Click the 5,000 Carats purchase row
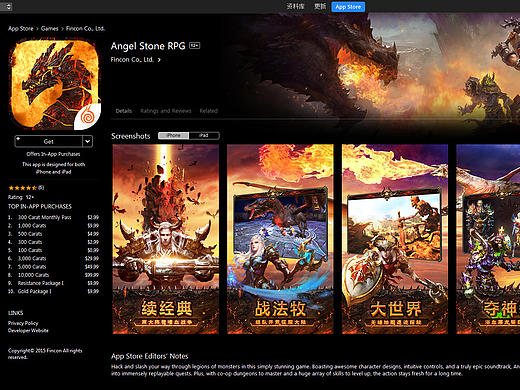 pyautogui.click(x=53, y=267)
